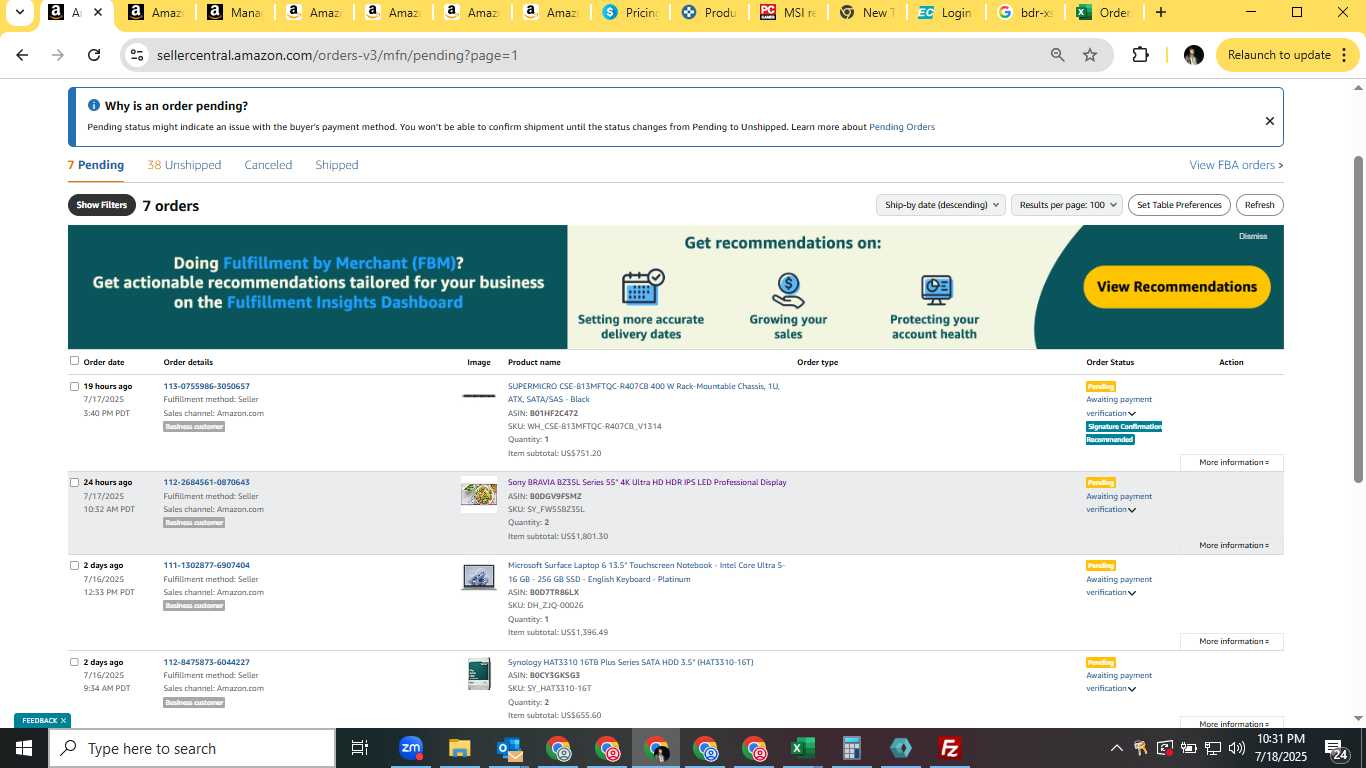This screenshot has height=768, width=1366.
Task: Select the 7 Pending tab
Action: 96,165
